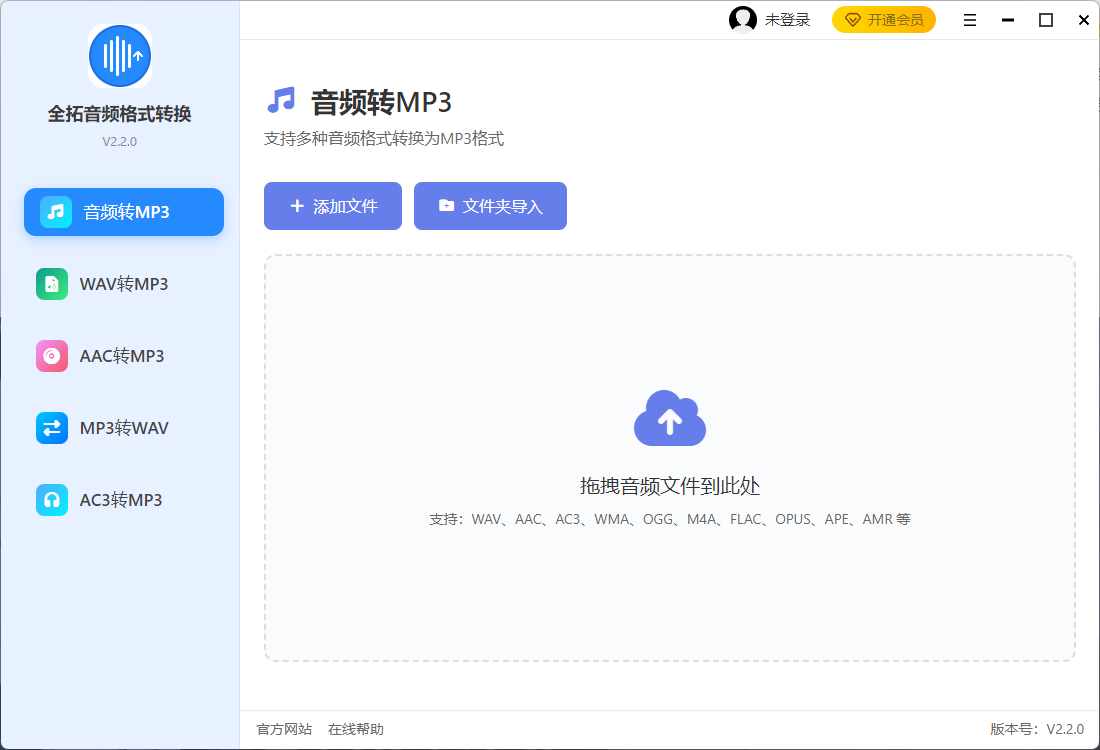Click the blue MP3转WAV swap arrows icon
The width and height of the screenshot is (1100, 750).
pyautogui.click(x=52, y=428)
